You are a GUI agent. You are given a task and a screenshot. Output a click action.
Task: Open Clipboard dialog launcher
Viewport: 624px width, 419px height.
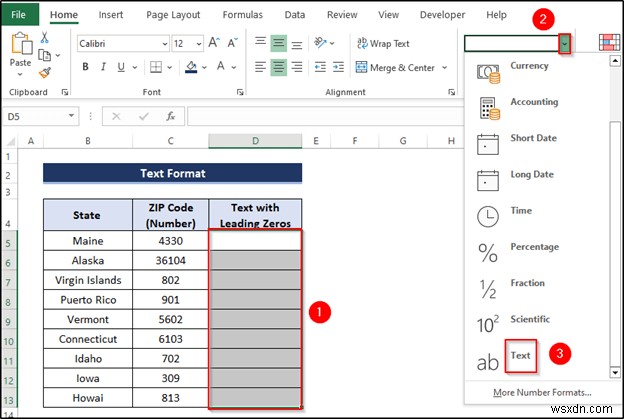tap(64, 92)
